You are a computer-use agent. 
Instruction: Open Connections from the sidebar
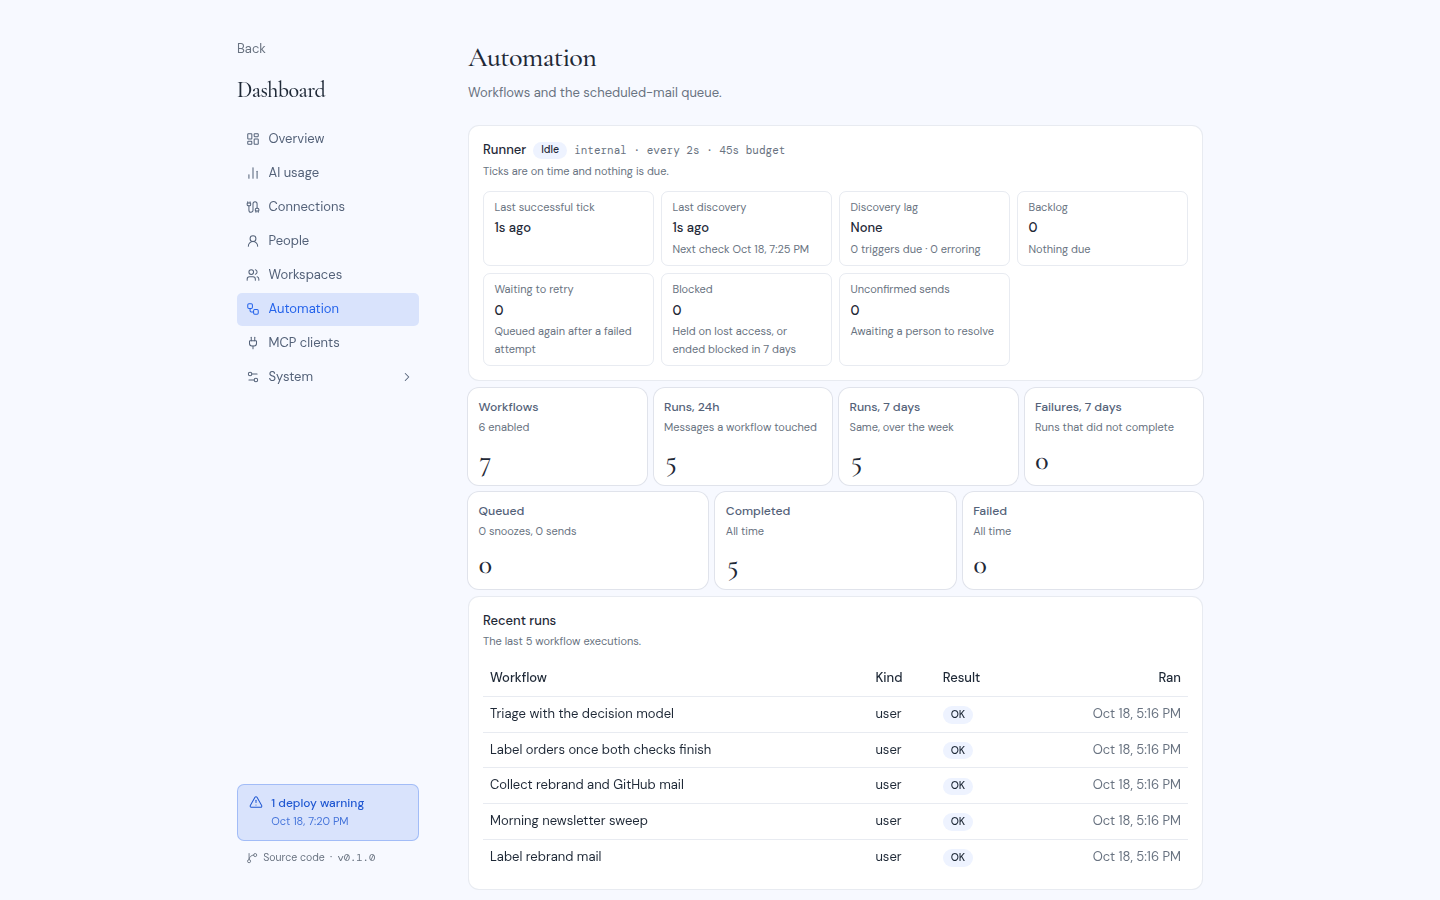pyautogui.click(x=328, y=207)
